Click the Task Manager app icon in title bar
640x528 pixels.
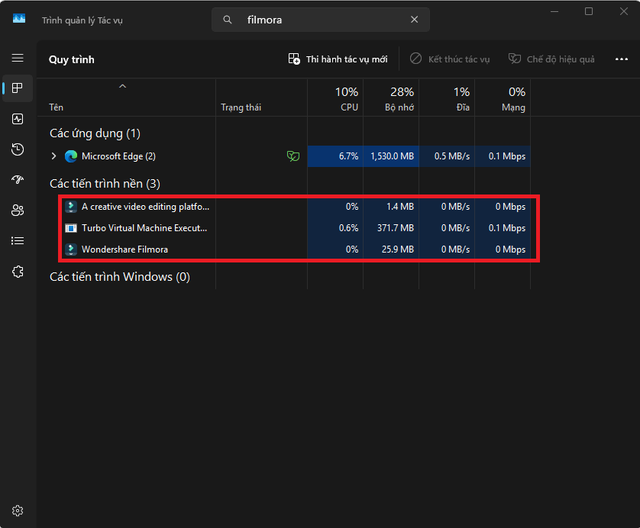19,19
